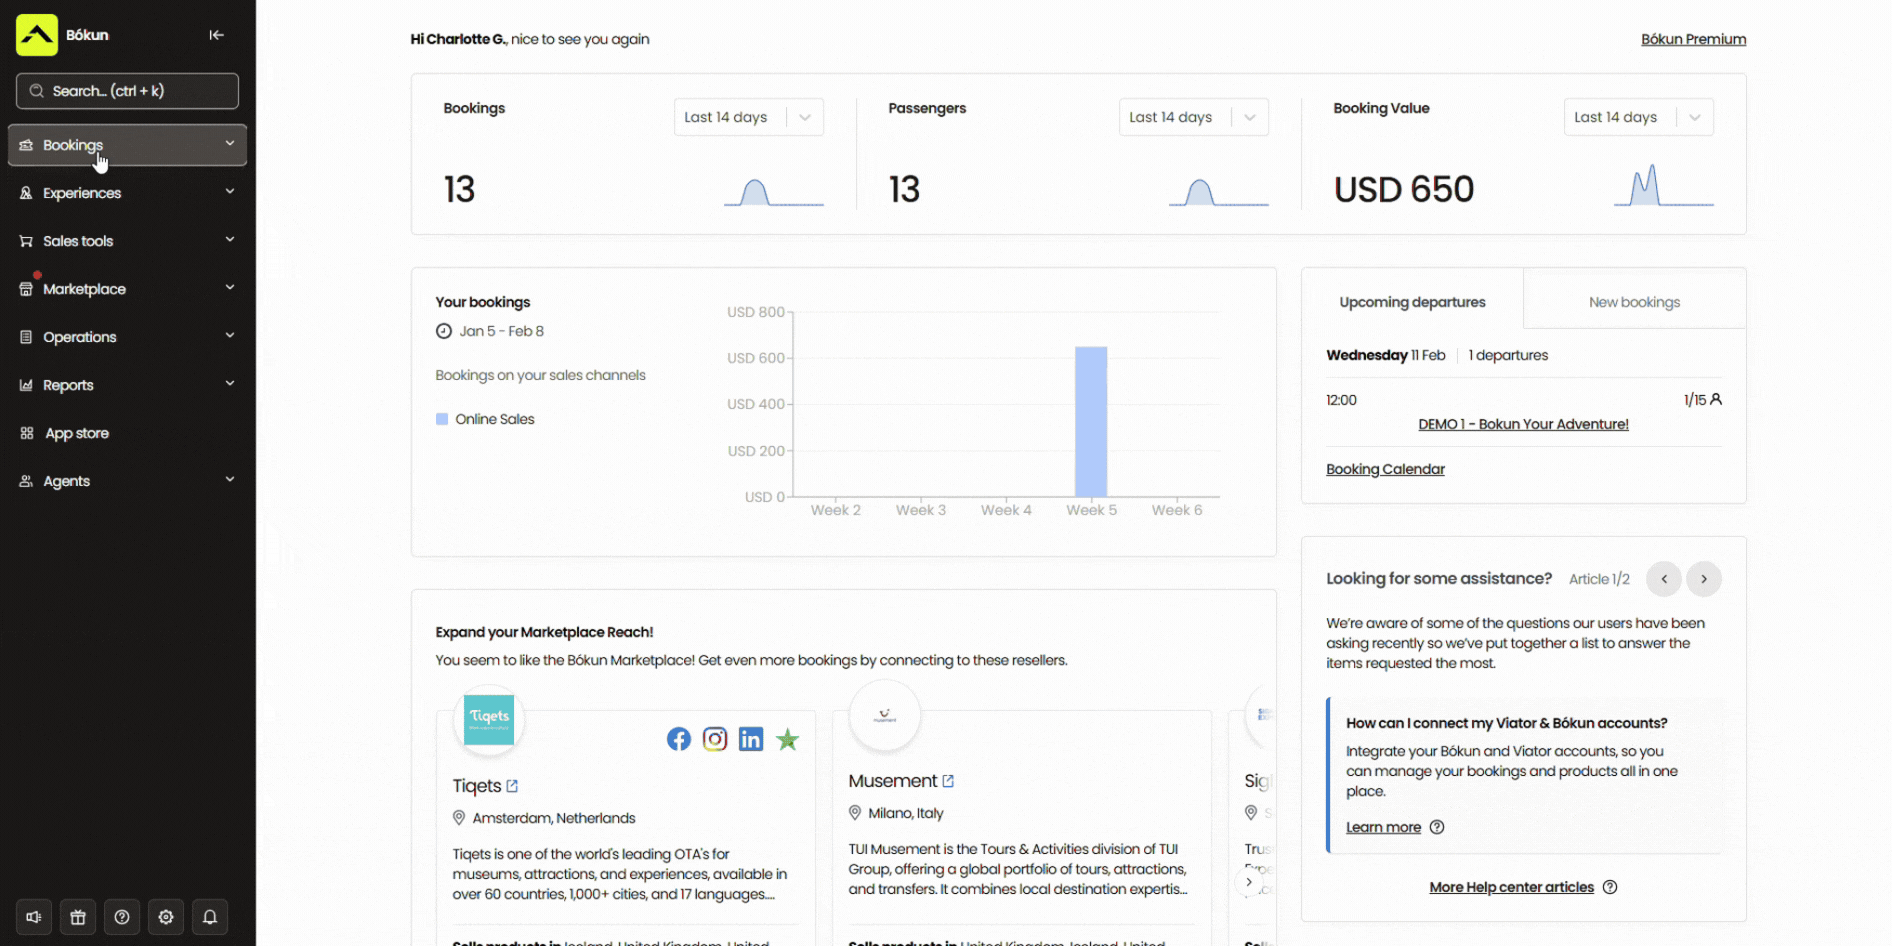This screenshot has height=946, width=1892.
Task: Click the Bókun Premium link
Action: 1693,39
